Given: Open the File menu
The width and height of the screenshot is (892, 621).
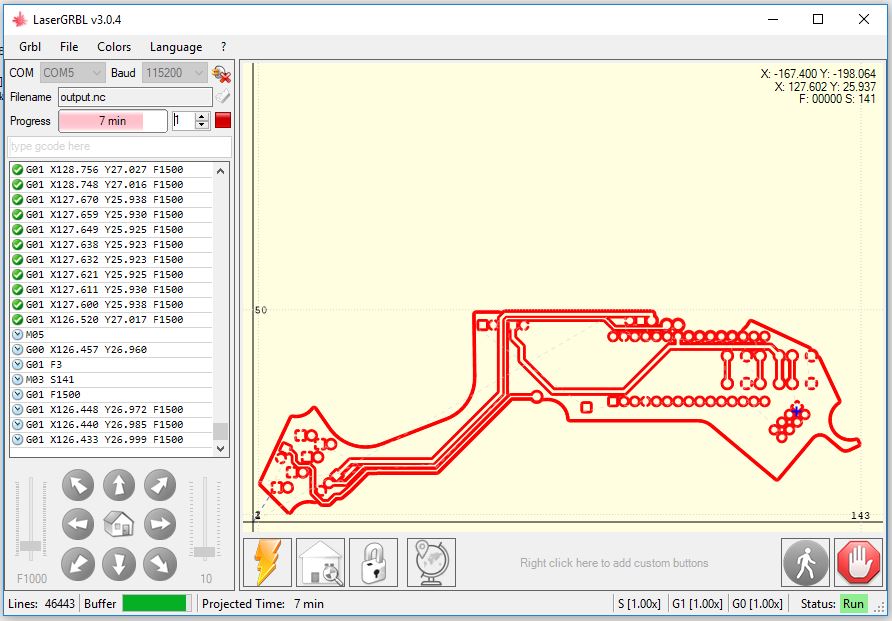Looking at the screenshot, I should tap(69, 47).
